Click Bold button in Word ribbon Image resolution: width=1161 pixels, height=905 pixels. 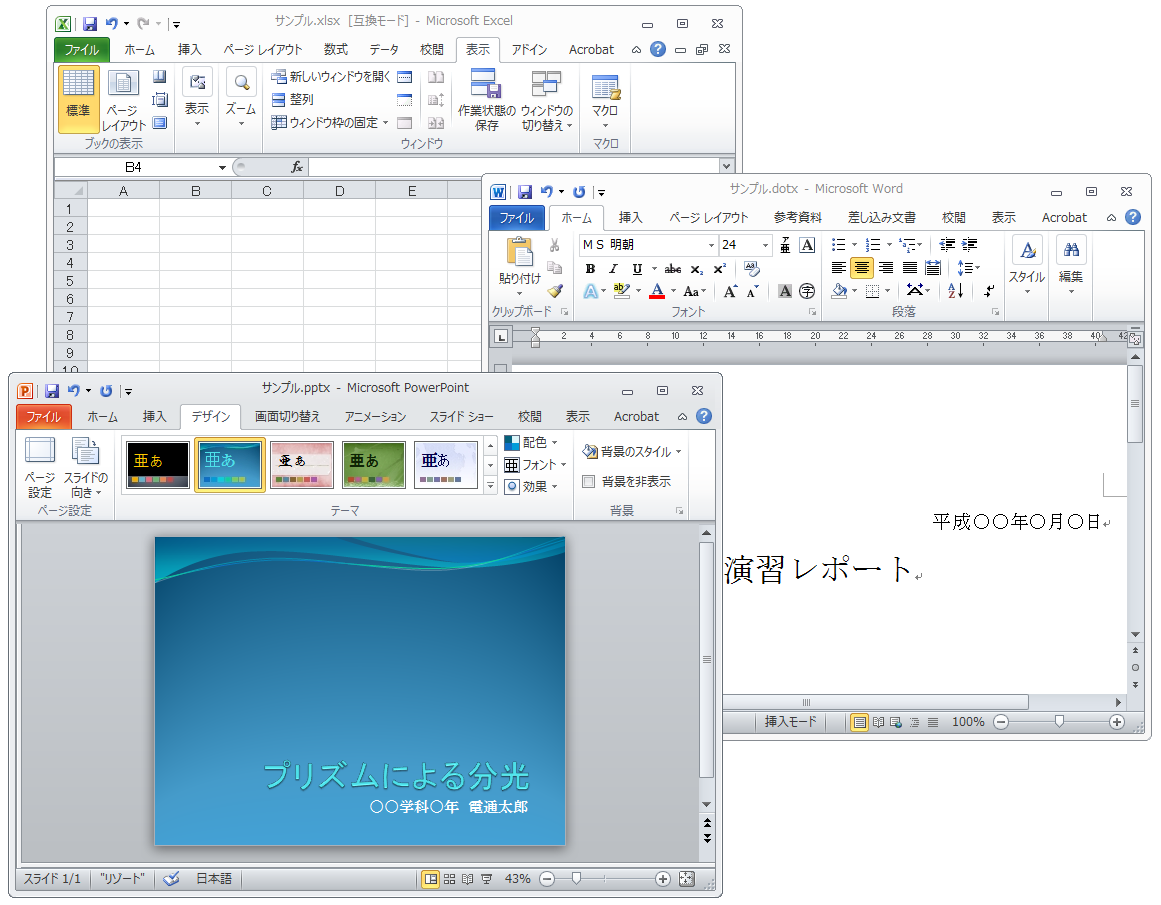tap(590, 269)
